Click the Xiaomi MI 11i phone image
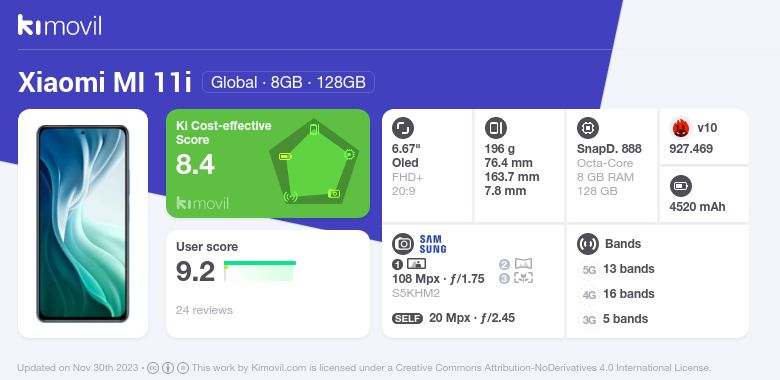The width and height of the screenshot is (780, 380). point(83,224)
